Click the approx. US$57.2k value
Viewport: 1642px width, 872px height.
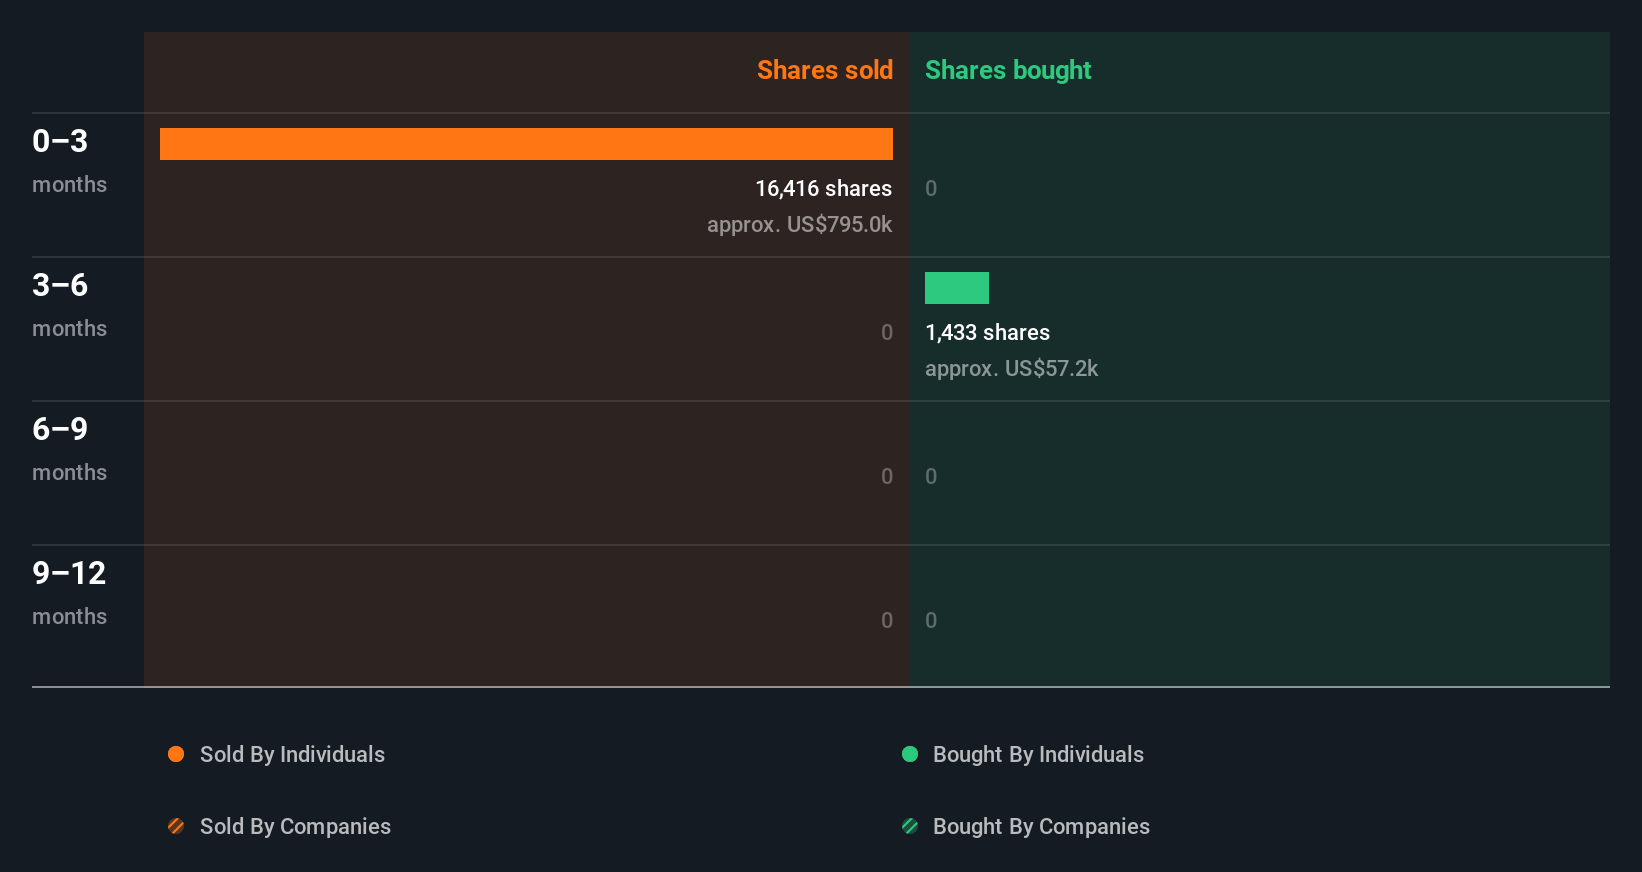tap(1011, 368)
